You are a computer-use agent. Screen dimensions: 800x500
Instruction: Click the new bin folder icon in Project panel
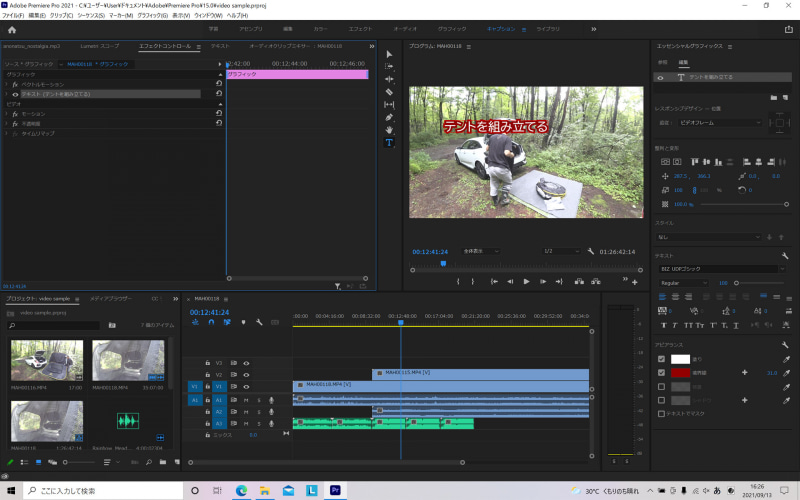tap(163, 462)
